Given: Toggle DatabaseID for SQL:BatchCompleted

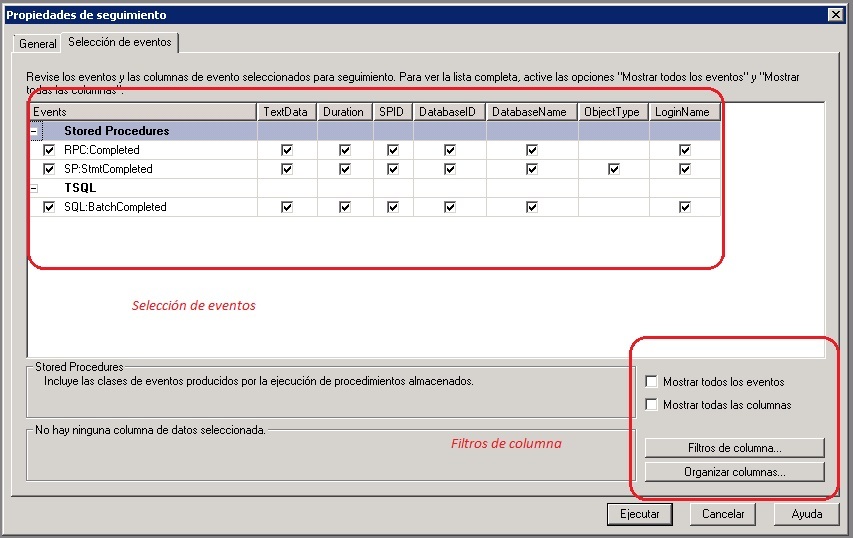Looking at the screenshot, I should point(450,207).
